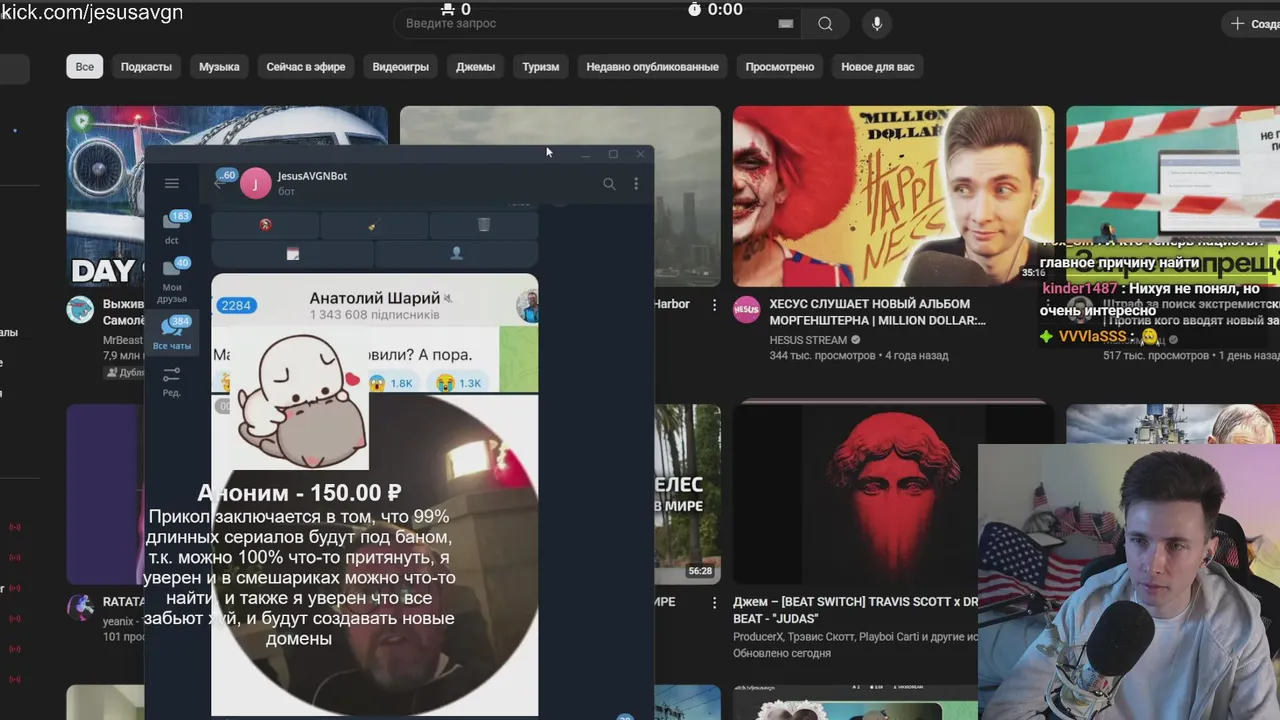
Task: Select the Просмотрено filter chip
Action: (x=780, y=67)
